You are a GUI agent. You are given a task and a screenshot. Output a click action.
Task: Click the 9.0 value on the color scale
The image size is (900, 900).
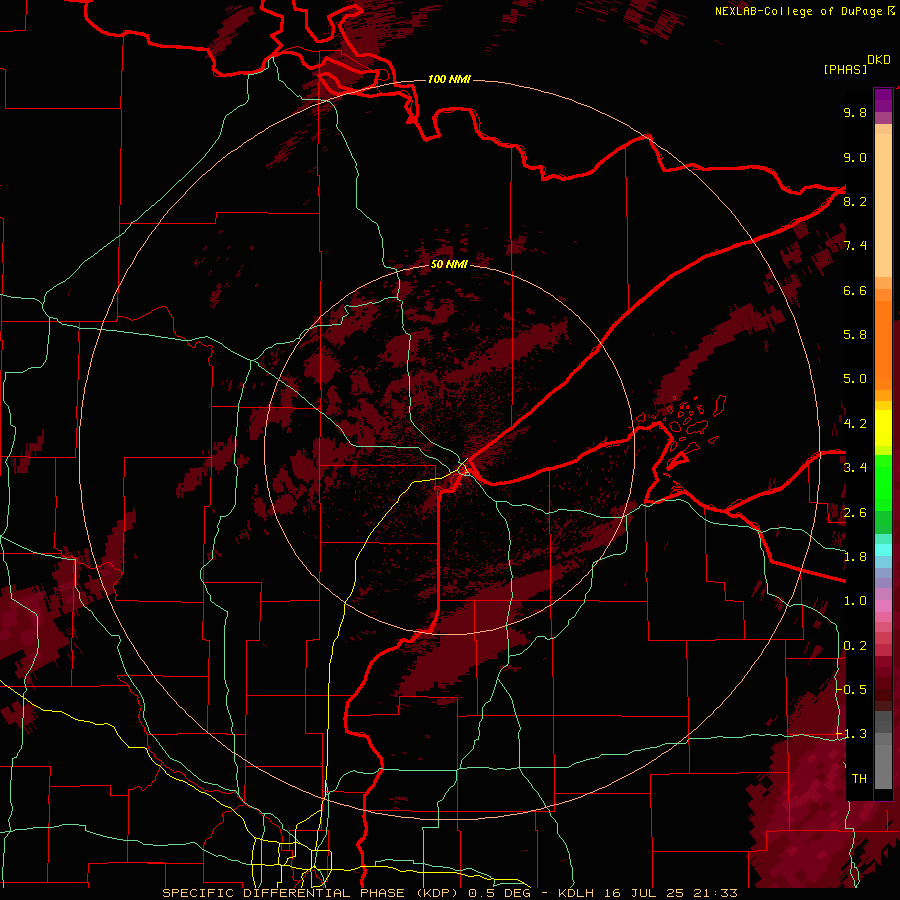[x=855, y=157]
